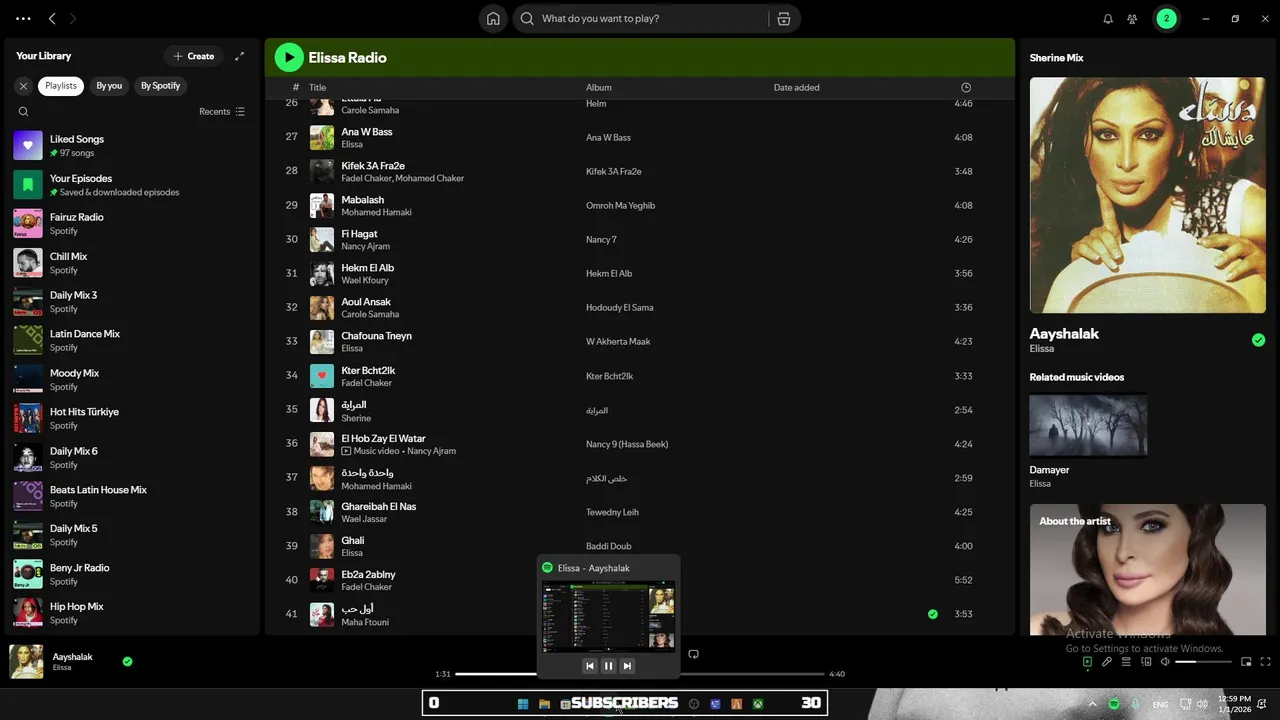Open Connect to a device icon
This screenshot has height=720, width=1280.
(x=1146, y=661)
